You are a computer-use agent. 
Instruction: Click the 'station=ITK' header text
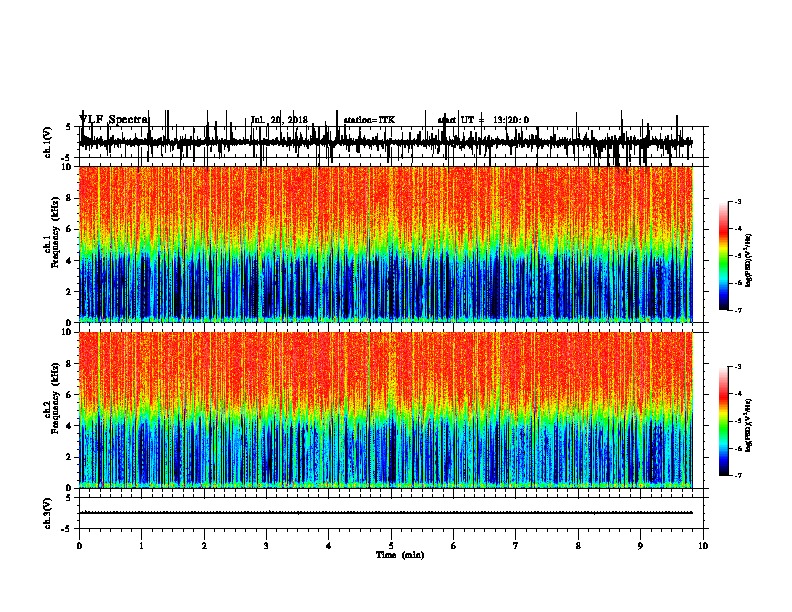369,120
